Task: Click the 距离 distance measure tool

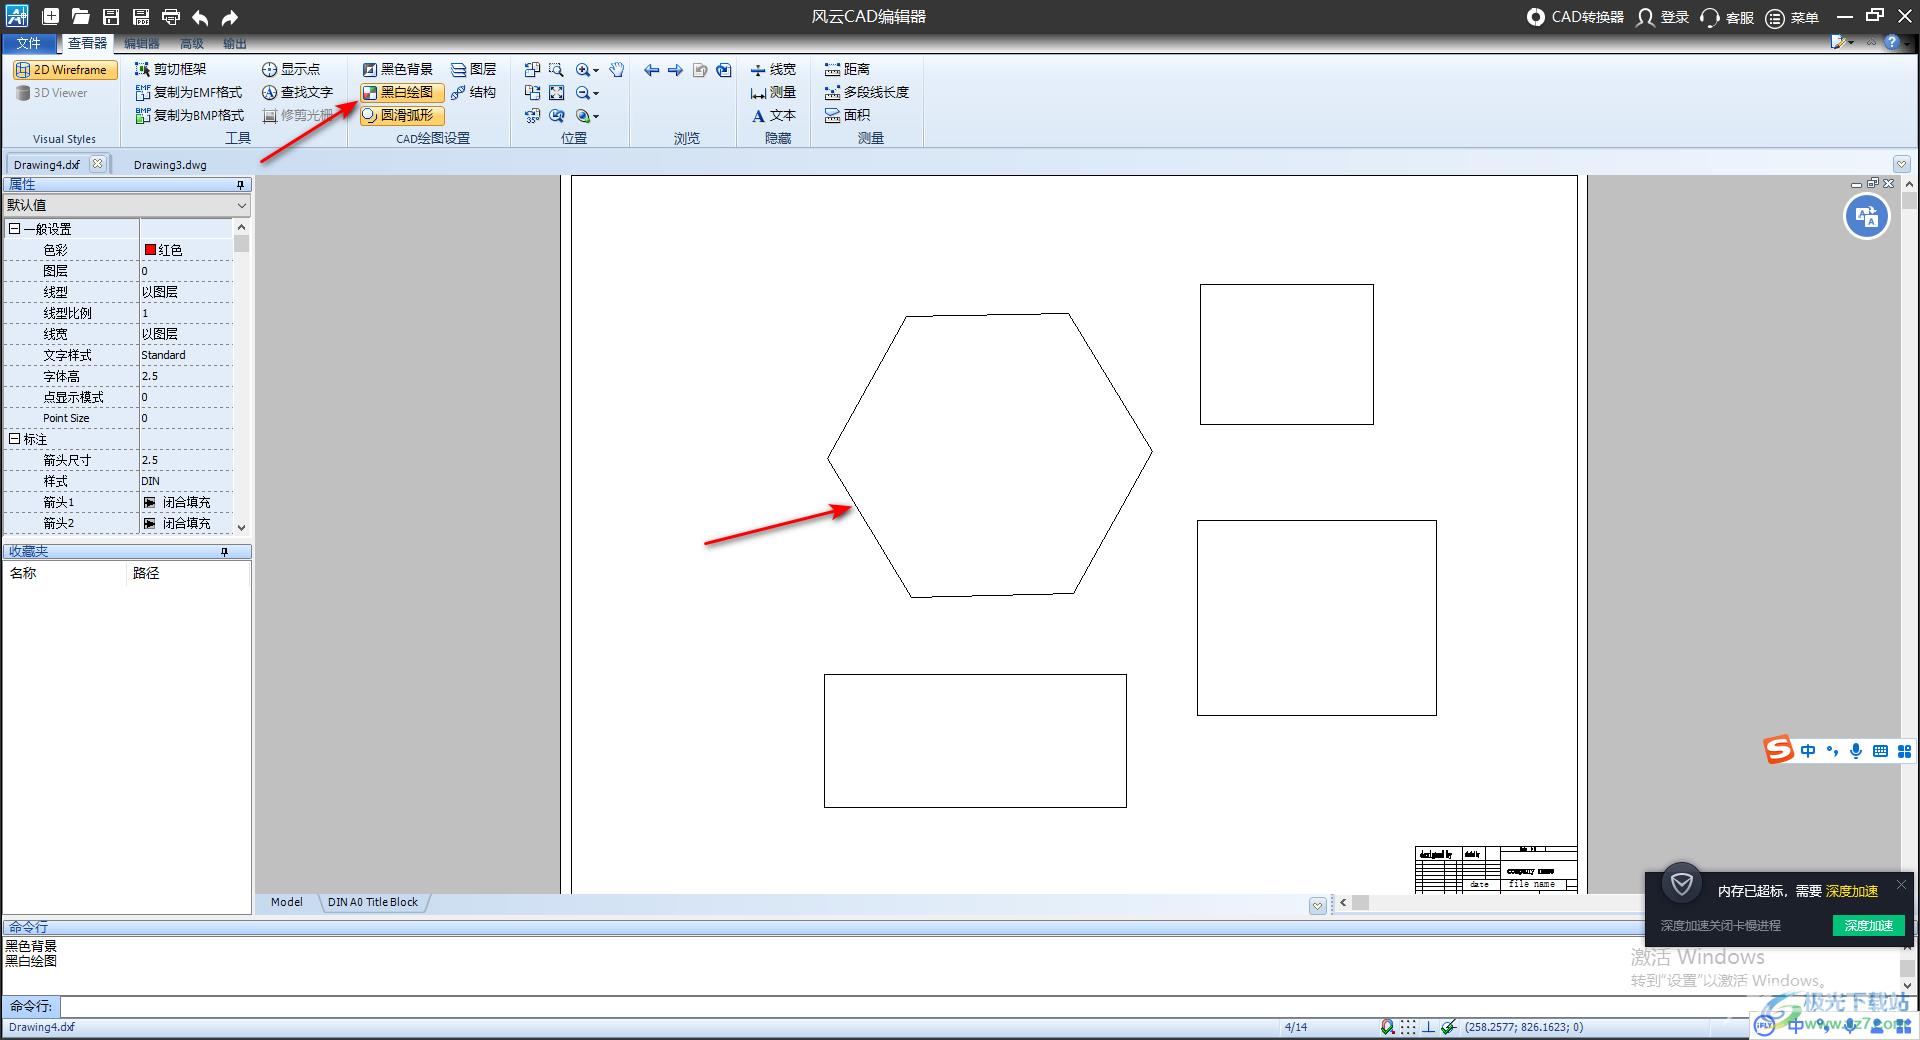Action: click(x=847, y=69)
